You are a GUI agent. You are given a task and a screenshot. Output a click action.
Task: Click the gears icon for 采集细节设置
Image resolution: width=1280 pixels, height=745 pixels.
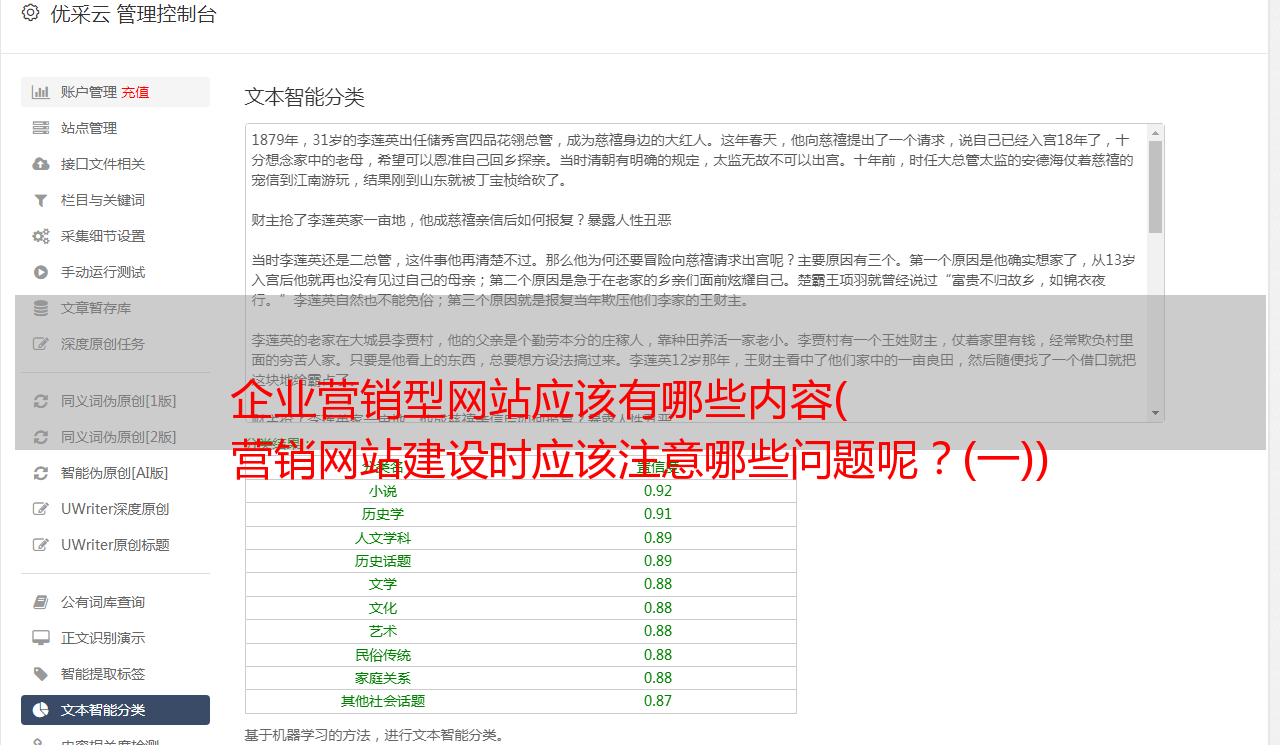[x=41, y=236]
